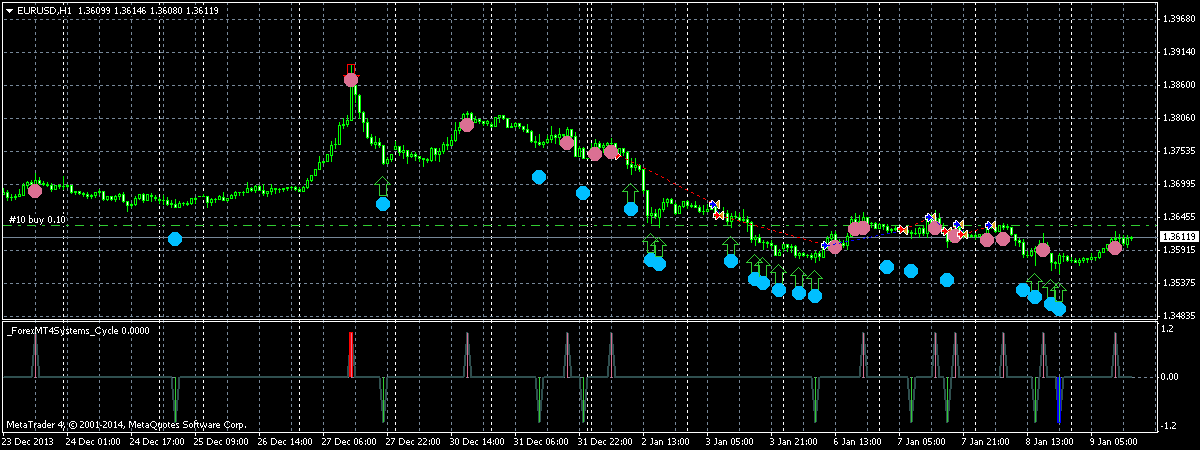Select the #10 buy 0.10 order label
This screenshot has width=1200, height=450.
pos(37,219)
